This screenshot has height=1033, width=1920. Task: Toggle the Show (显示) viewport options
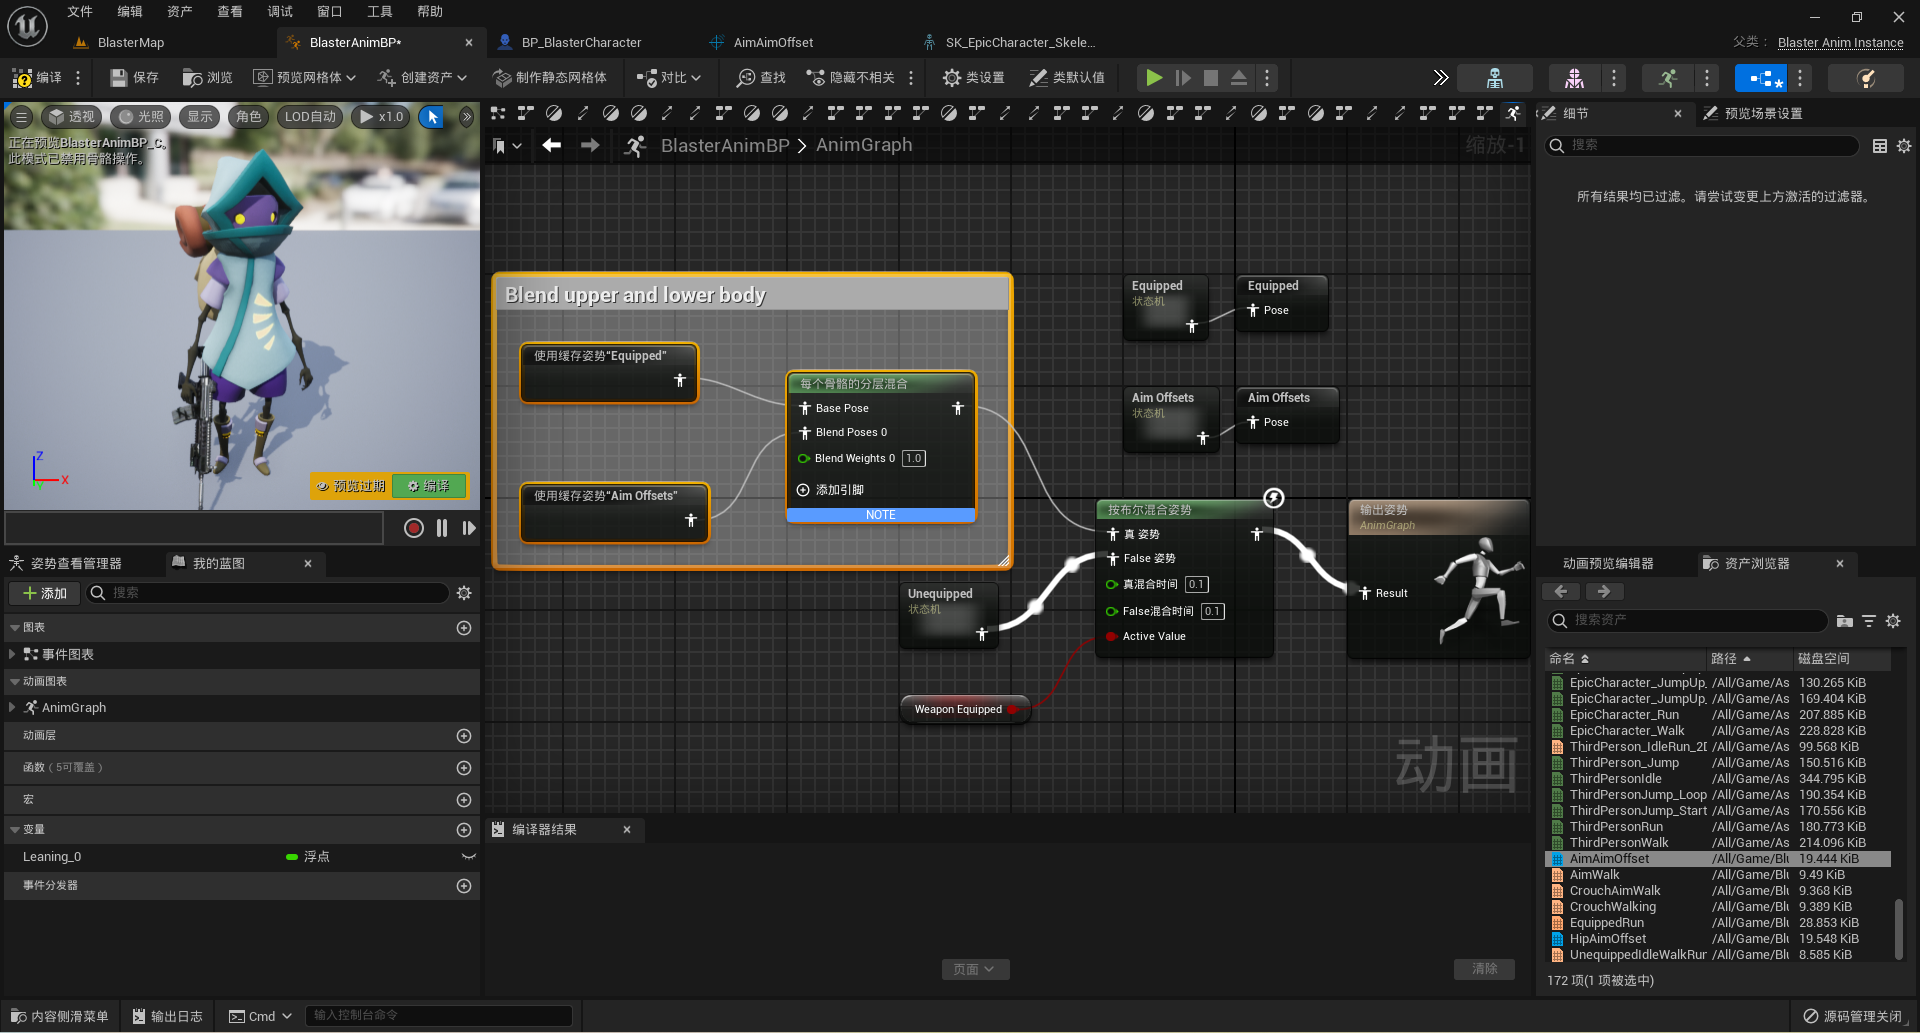click(200, 117)
